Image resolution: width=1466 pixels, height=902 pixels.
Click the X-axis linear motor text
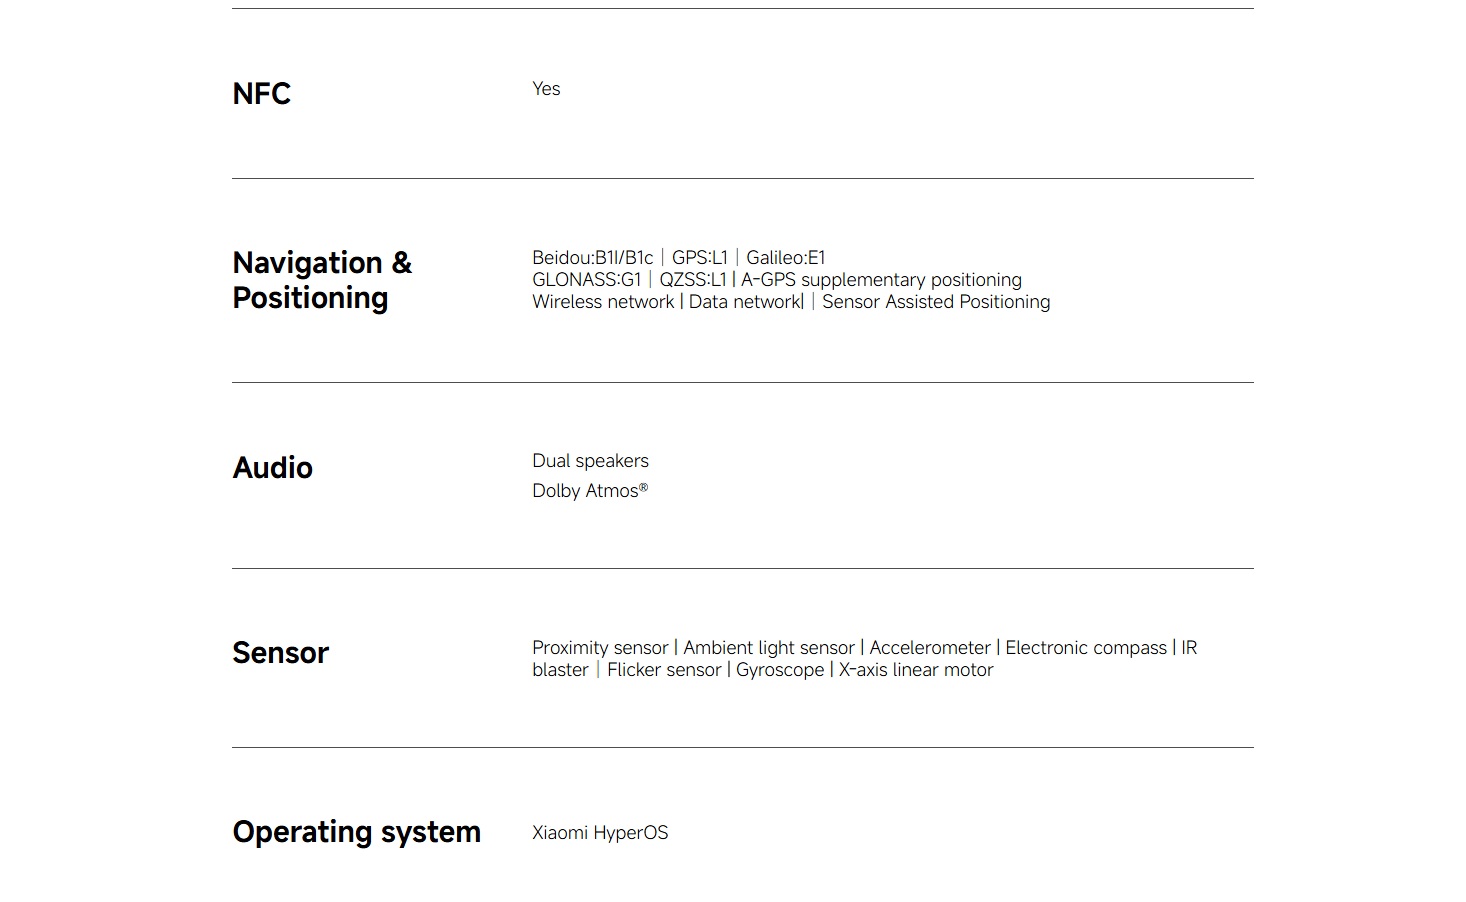[916, 669]
